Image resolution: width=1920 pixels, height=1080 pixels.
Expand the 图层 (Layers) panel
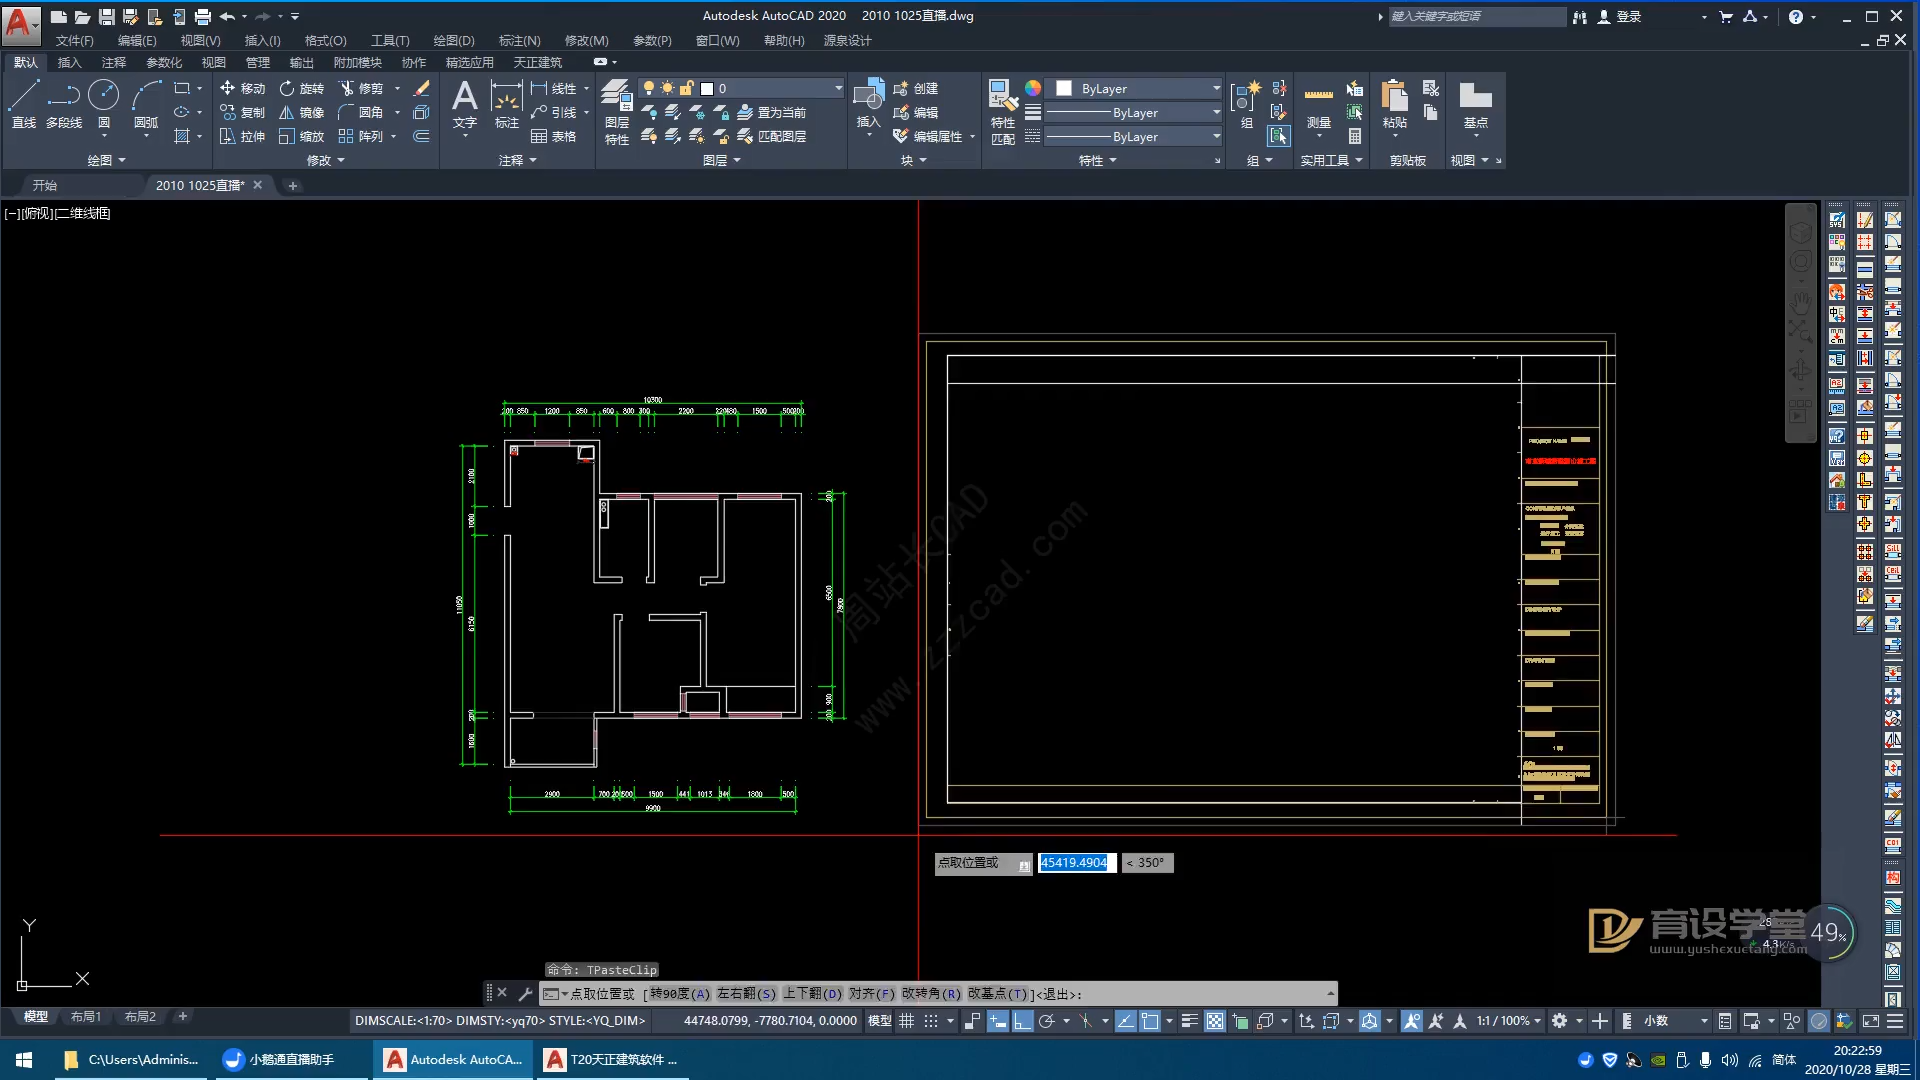[x=721, y=160]
